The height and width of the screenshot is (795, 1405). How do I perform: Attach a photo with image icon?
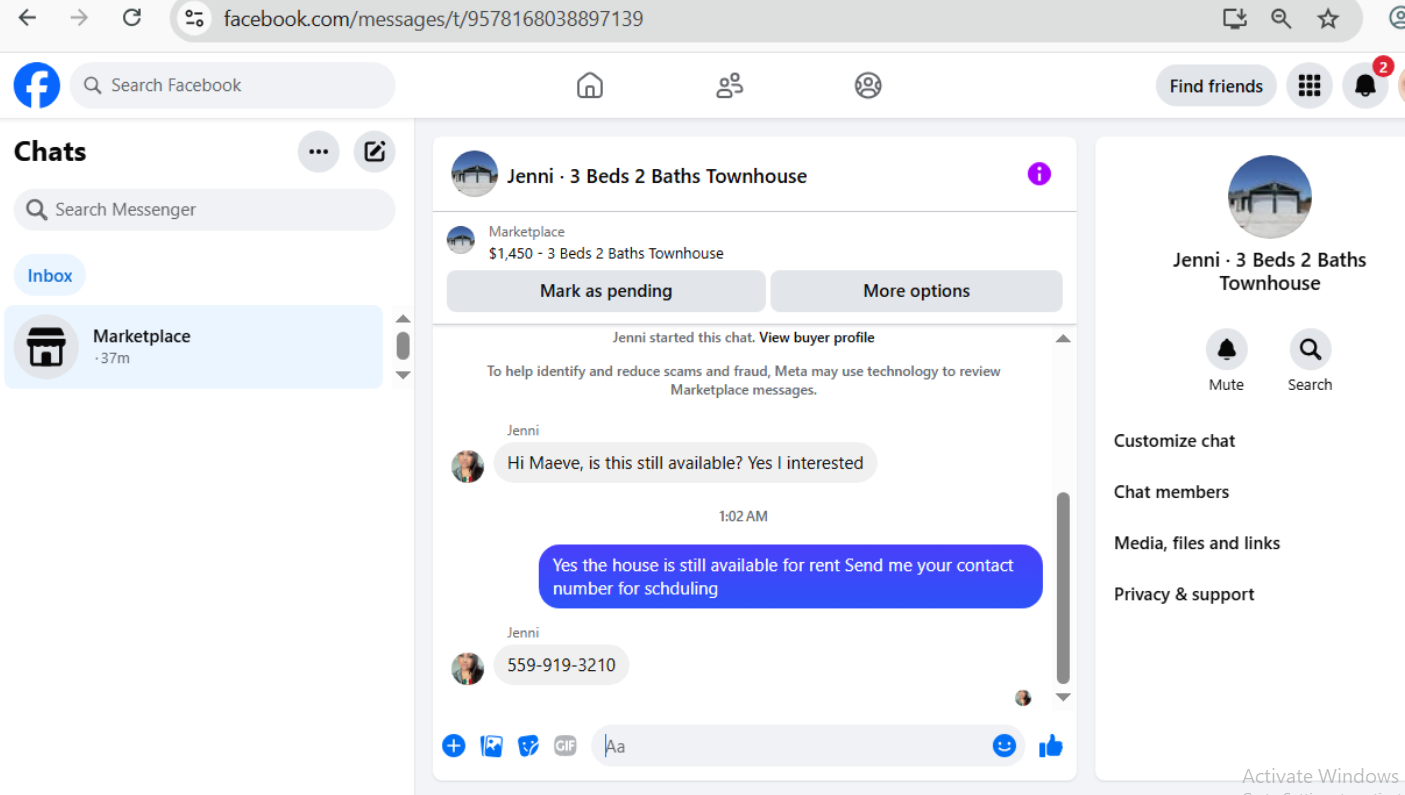(x=491, y=745)
